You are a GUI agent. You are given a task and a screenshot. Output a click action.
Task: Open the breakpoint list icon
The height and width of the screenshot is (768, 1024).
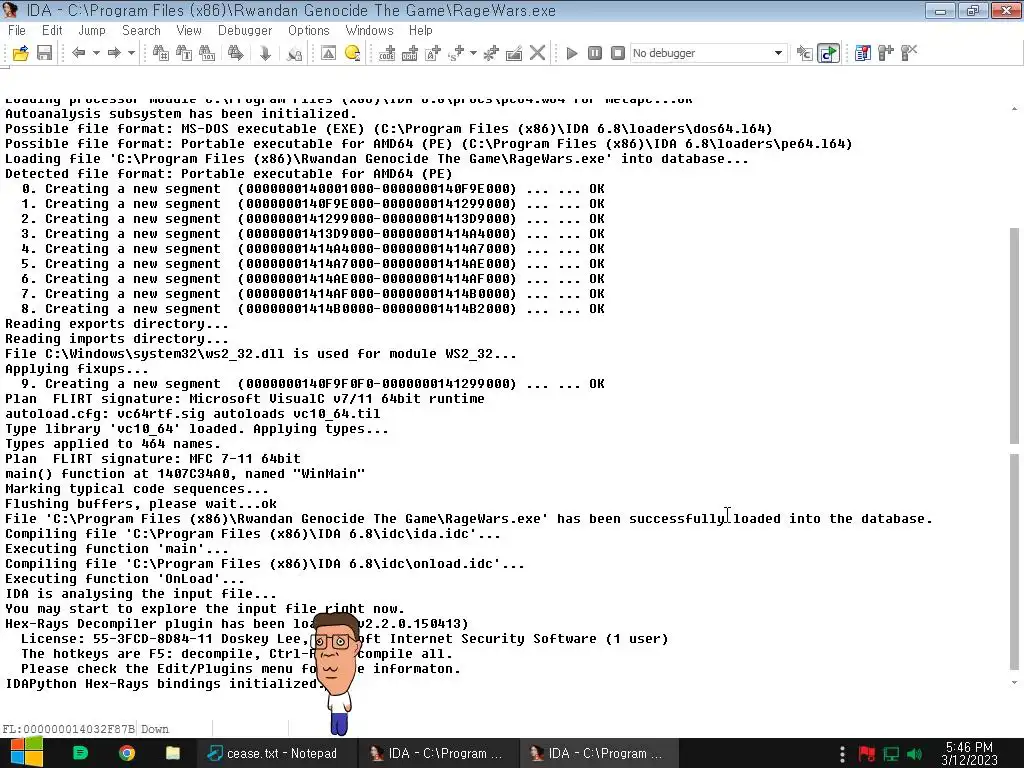tap(863, 53)
